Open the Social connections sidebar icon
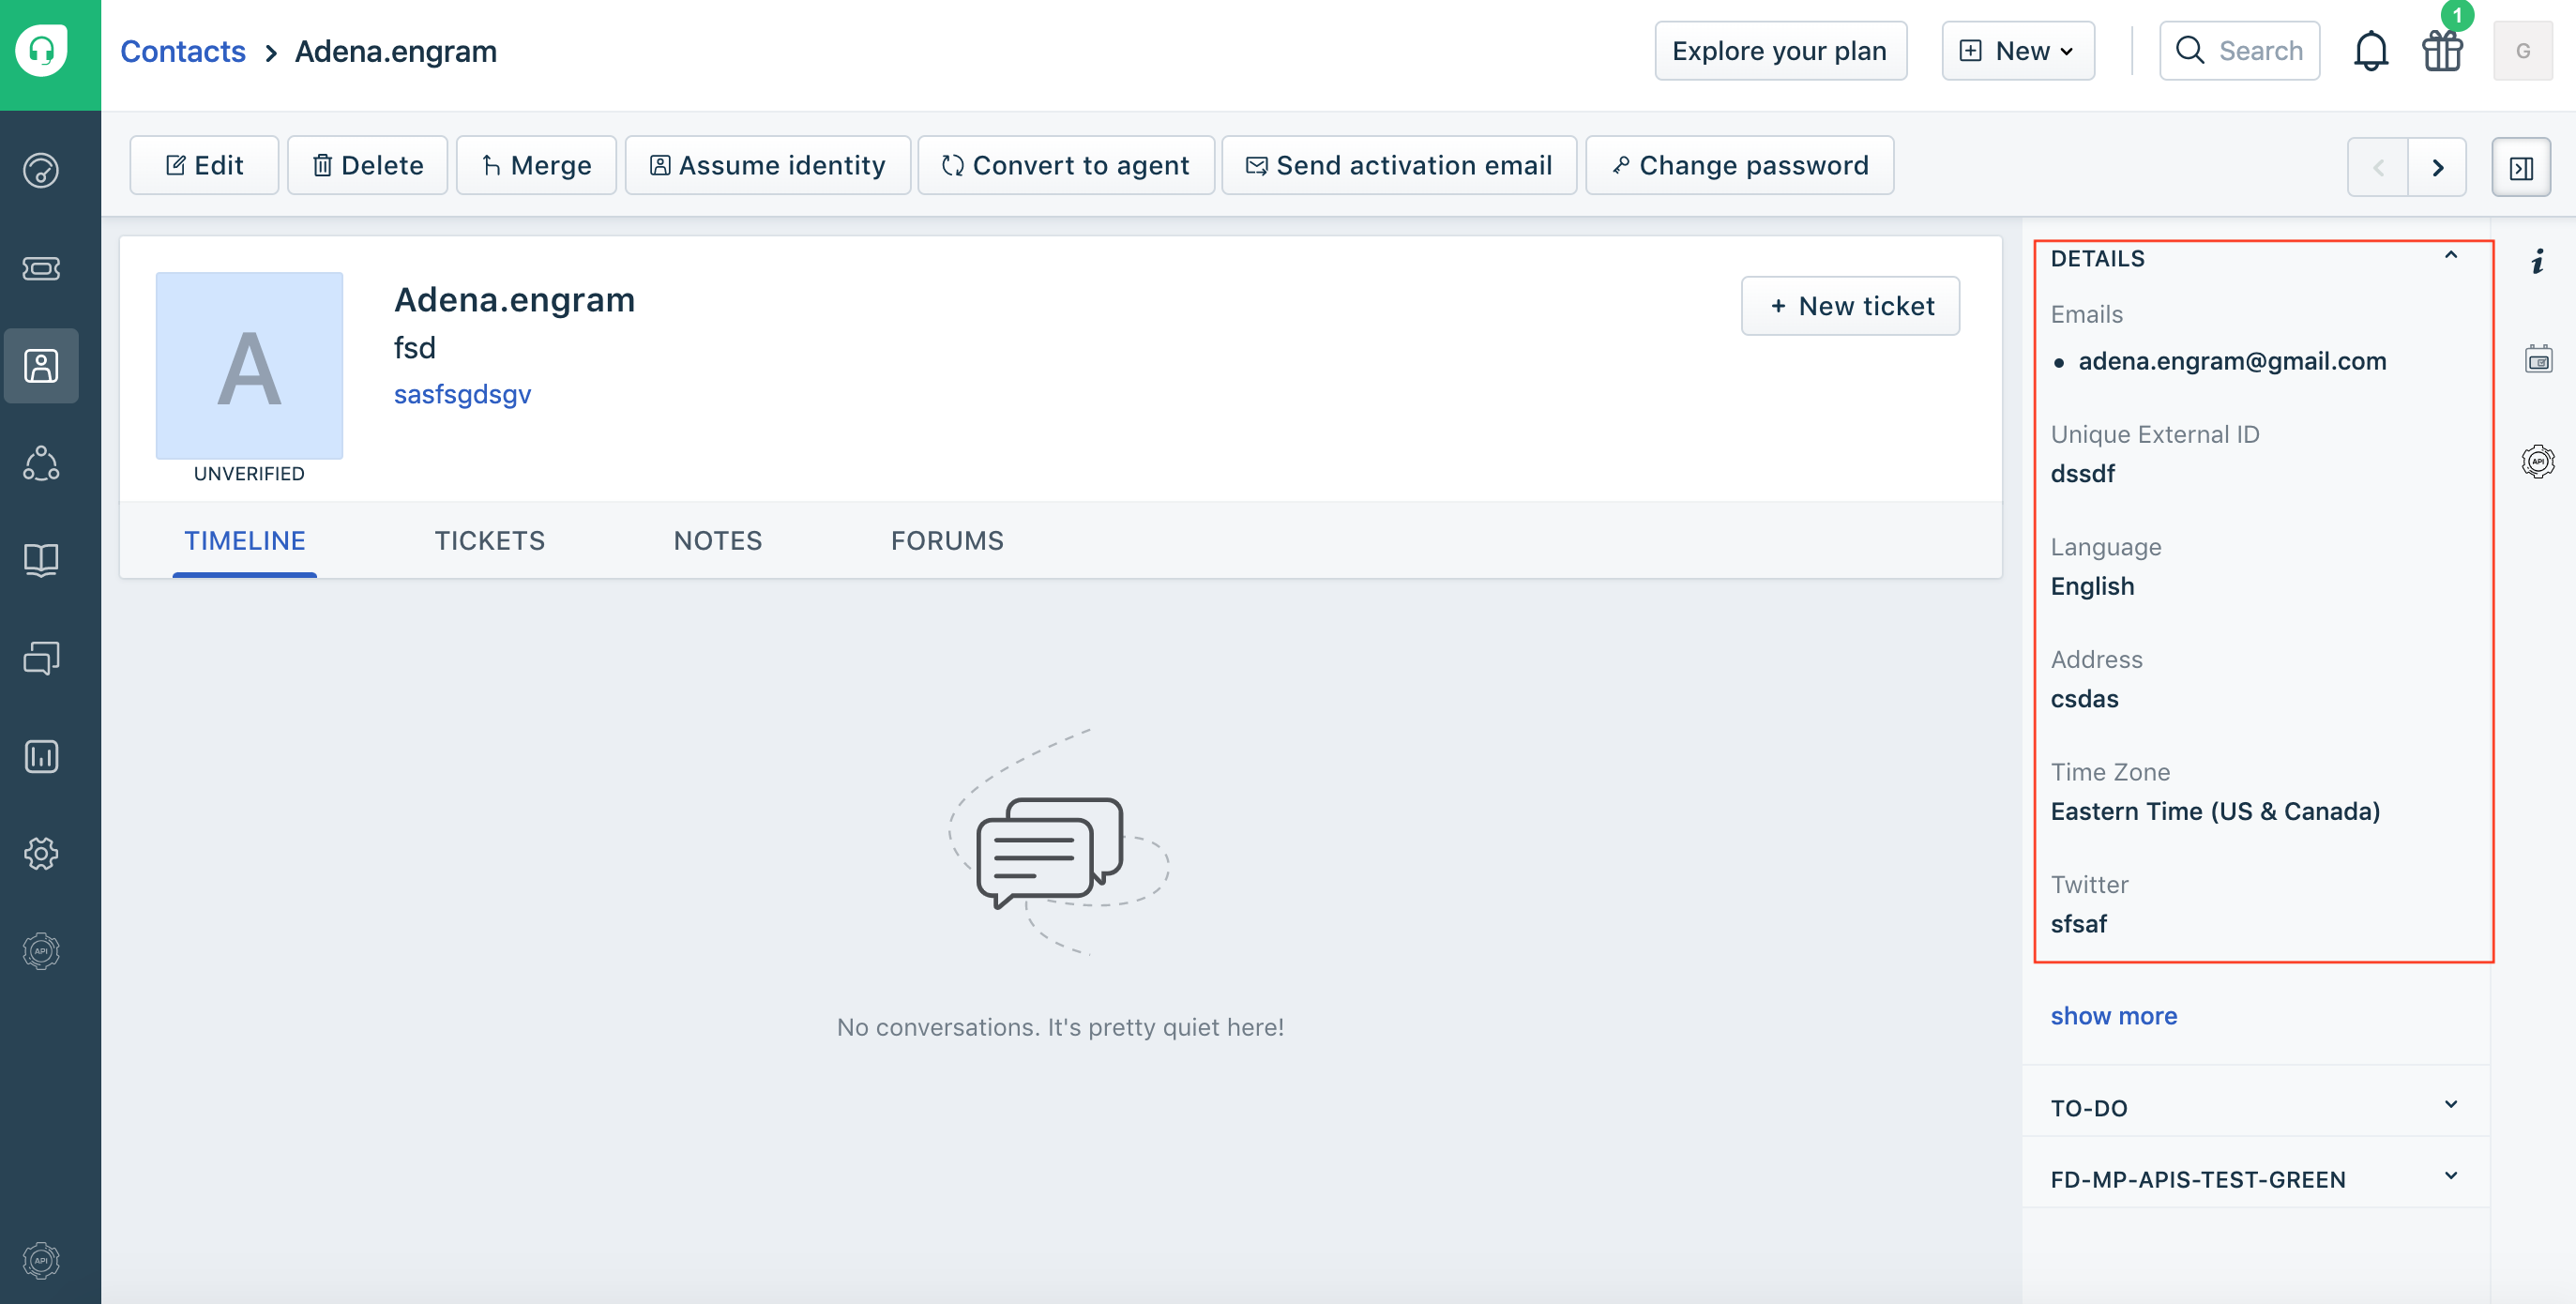Image resolution: width=2576 pixels, height=1304 pixels. 41,463
